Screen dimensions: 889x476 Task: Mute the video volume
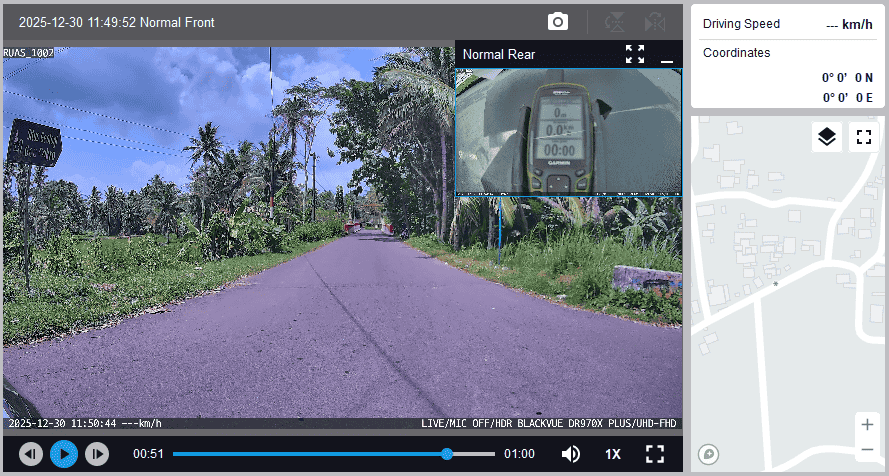click(x=570, y=454)
